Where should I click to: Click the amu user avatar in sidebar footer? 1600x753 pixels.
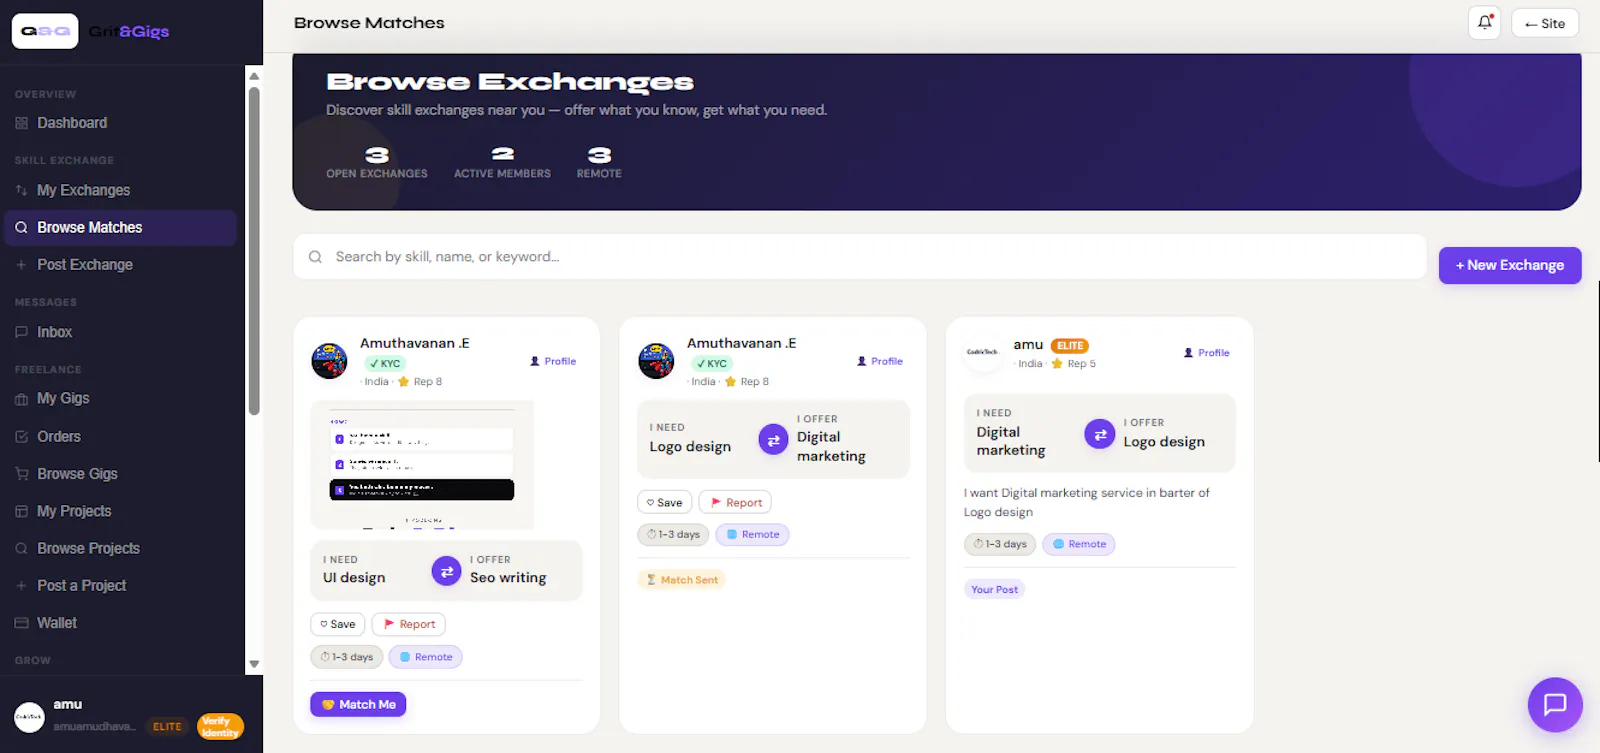point(29,716)
